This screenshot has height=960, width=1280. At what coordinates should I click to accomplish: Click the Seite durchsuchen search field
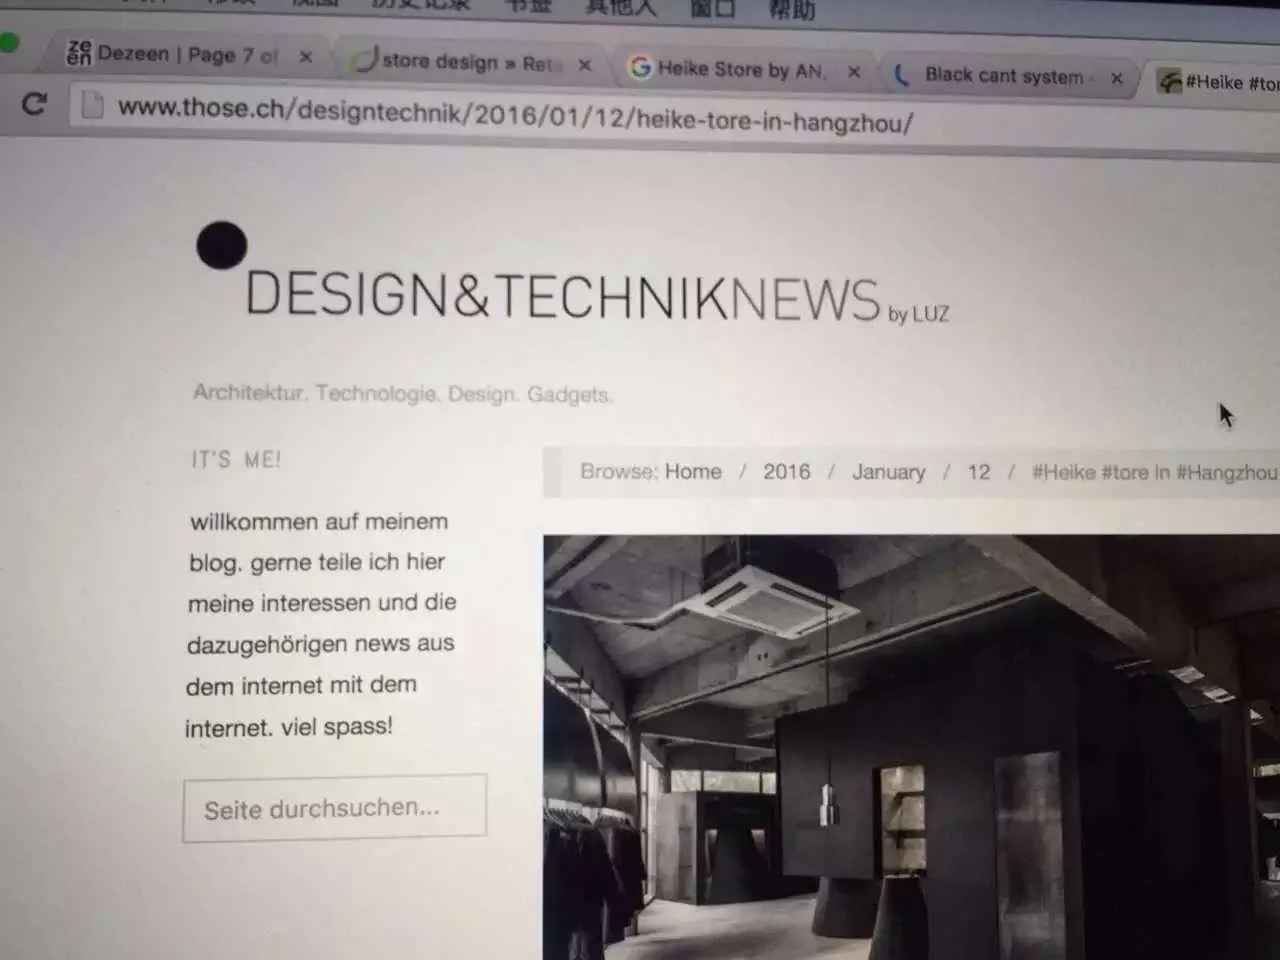point(335,807)
